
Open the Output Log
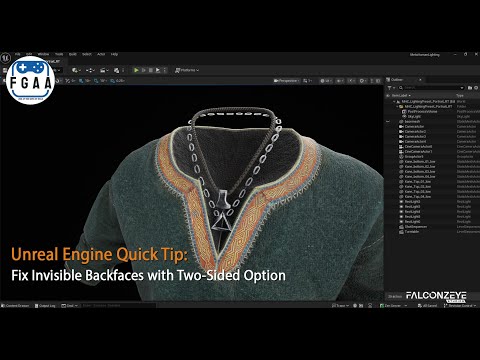45,305
